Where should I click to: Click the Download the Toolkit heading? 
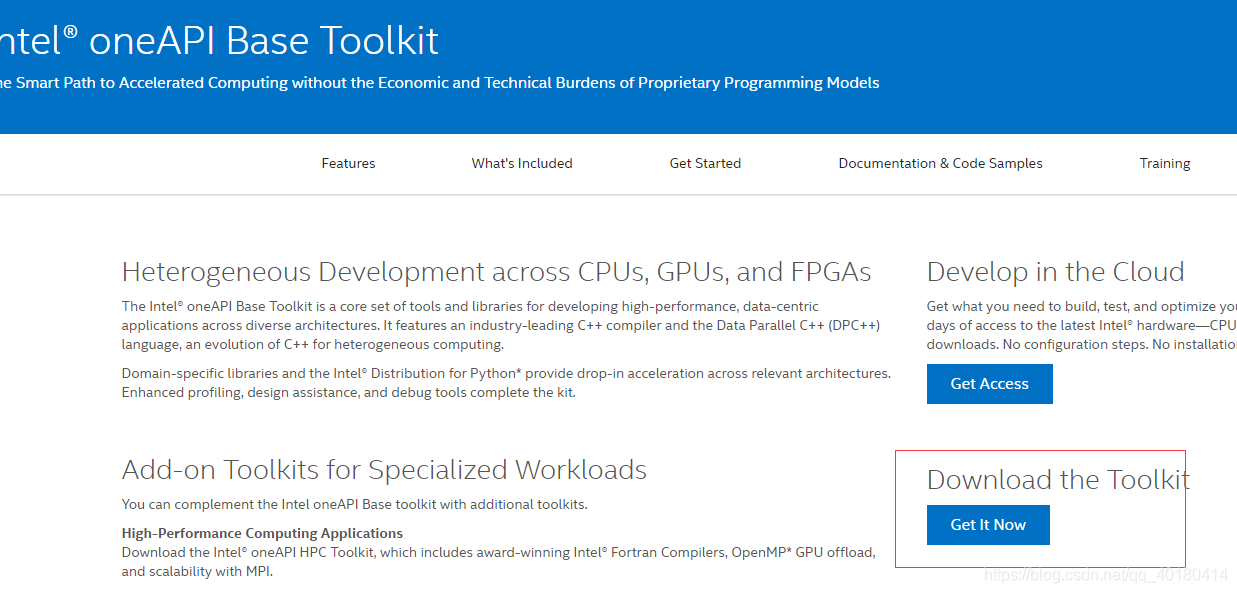[1058, 480]
